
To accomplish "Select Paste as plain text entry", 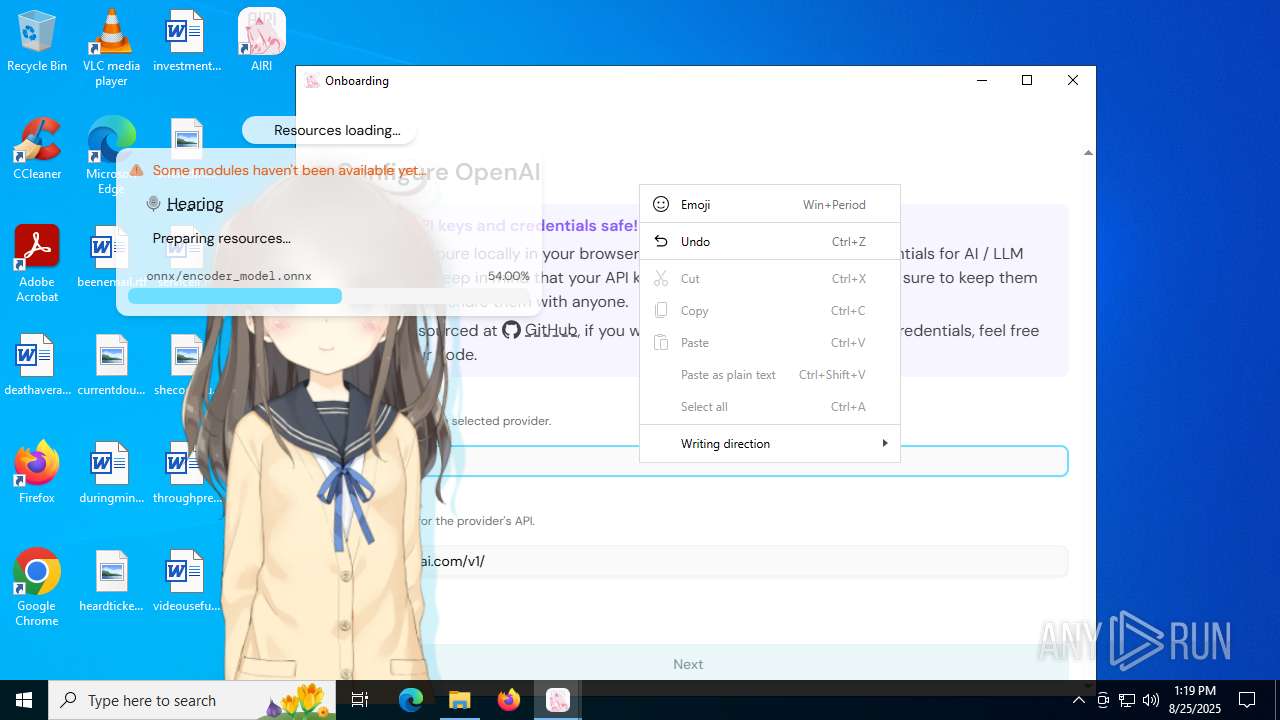I will [770, 374].
